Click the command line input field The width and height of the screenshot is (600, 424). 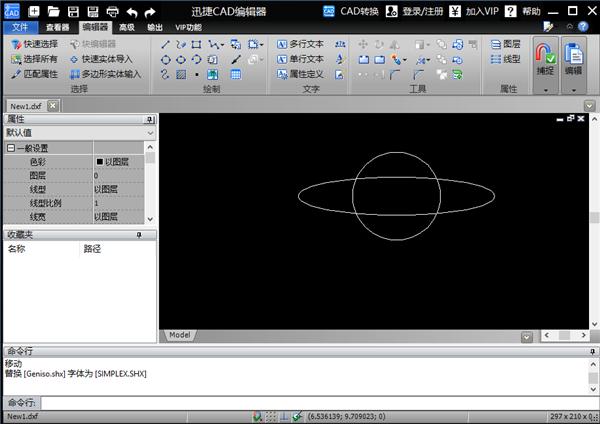point(300,402)
